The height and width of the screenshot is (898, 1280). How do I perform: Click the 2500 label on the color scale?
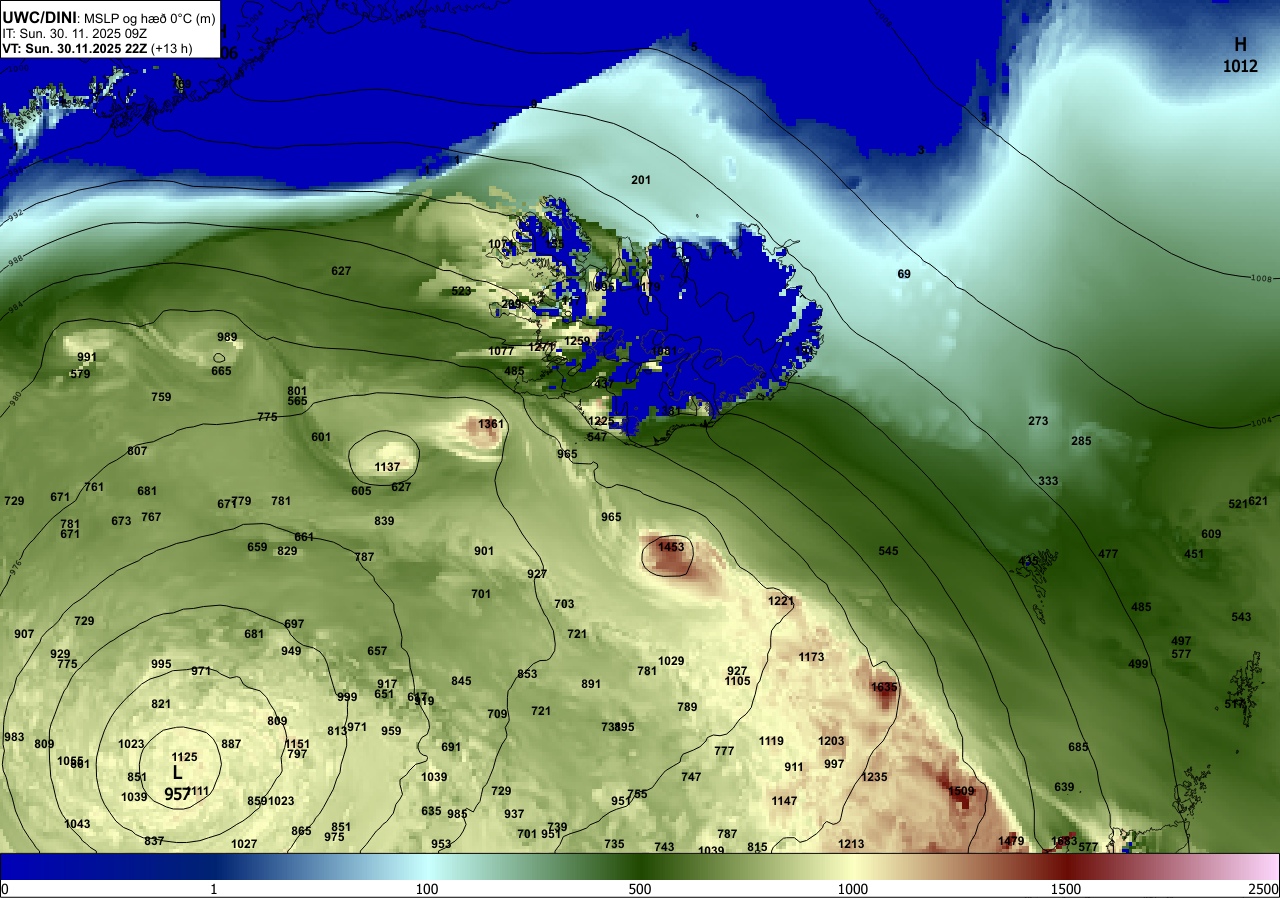[1264, 889]
